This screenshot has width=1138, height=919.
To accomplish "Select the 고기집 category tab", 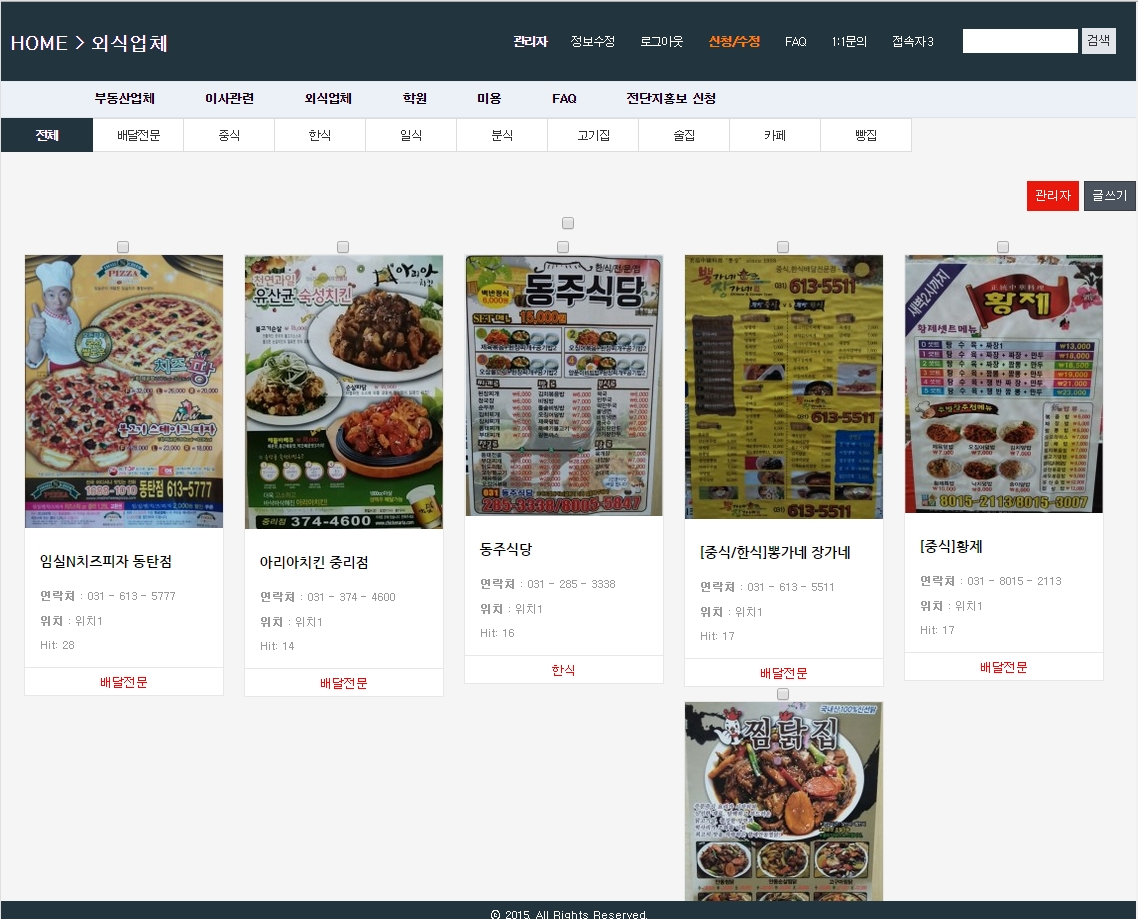I will click(593, 135).
